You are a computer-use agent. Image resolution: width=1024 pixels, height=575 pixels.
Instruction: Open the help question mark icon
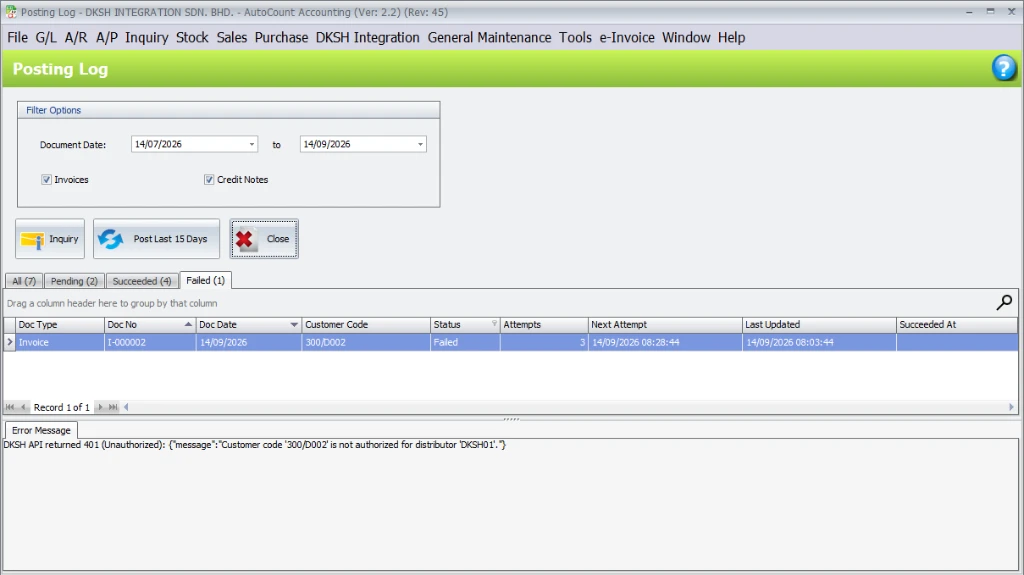[1004, 68]
